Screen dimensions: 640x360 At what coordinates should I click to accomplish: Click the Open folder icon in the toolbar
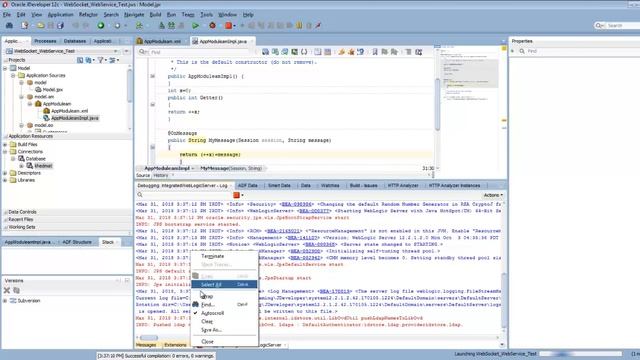(x=40, y=25)
